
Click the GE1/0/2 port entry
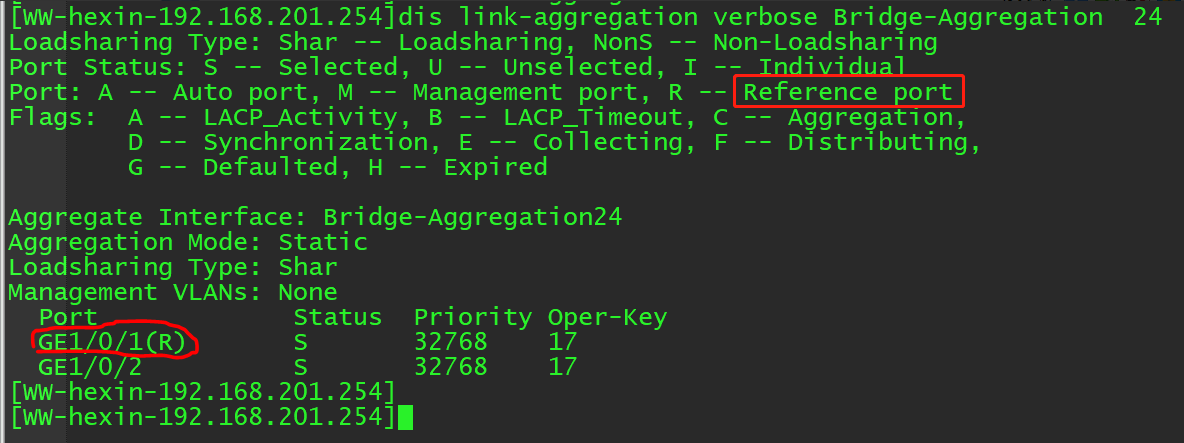(90, 367)
